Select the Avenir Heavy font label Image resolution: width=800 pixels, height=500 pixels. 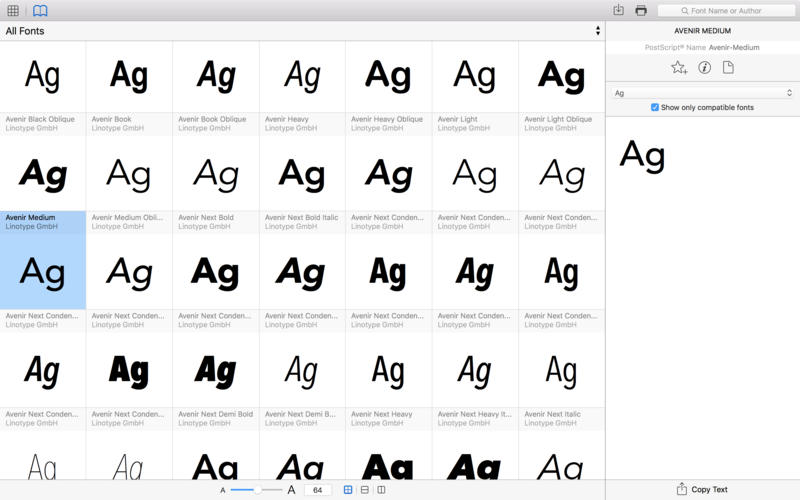[x=287, y=119]
